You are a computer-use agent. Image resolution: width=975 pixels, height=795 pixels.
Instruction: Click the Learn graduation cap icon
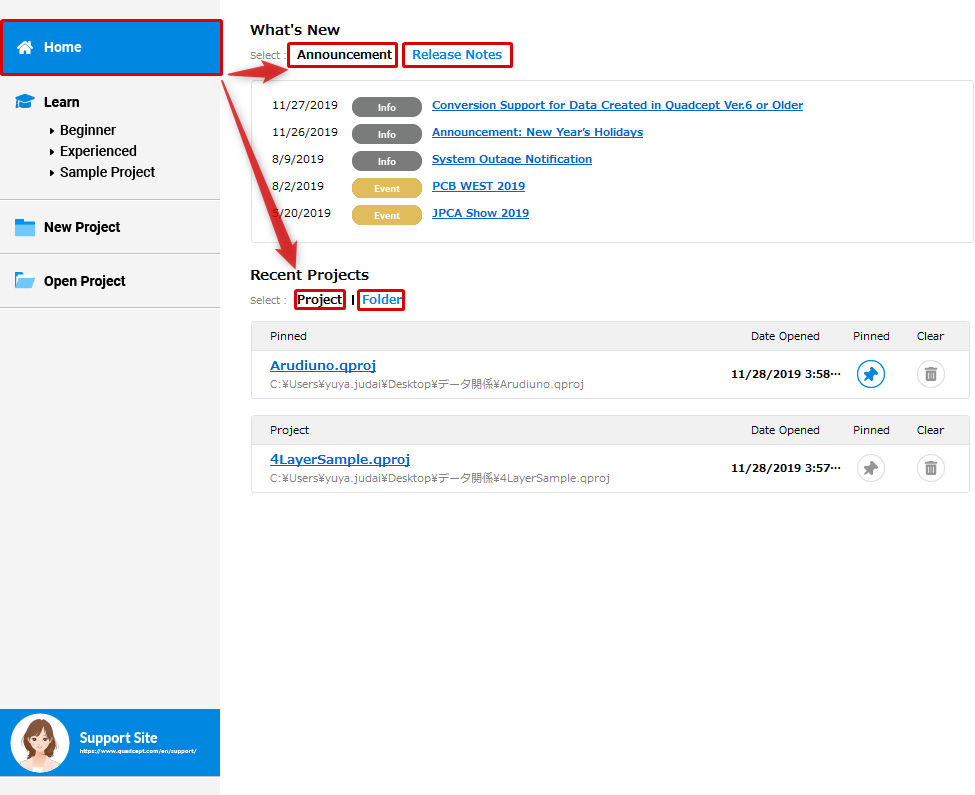pos(25,102)
